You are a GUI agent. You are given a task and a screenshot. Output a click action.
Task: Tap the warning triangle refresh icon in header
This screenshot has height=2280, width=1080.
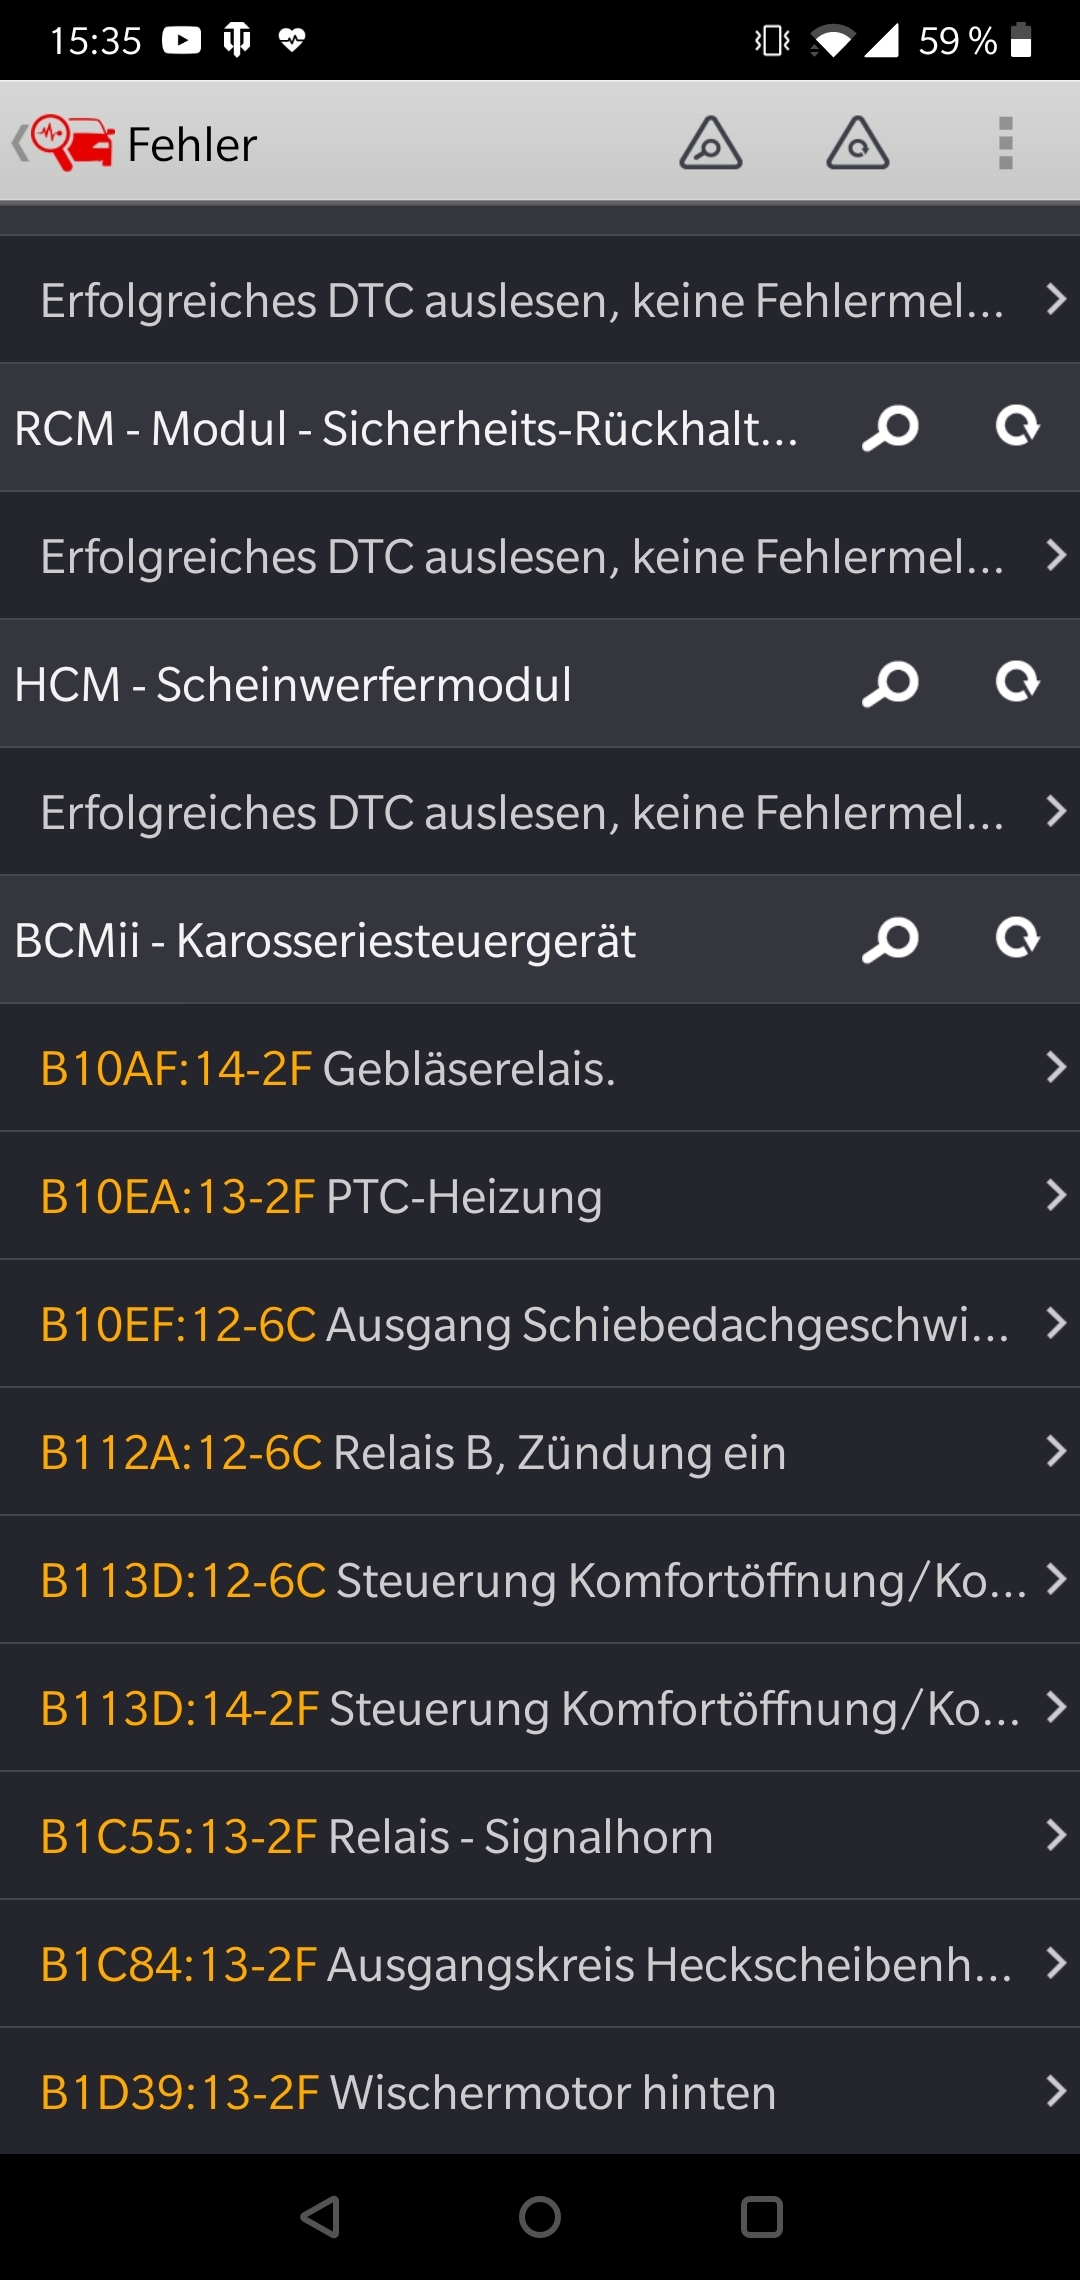point(857,143)
